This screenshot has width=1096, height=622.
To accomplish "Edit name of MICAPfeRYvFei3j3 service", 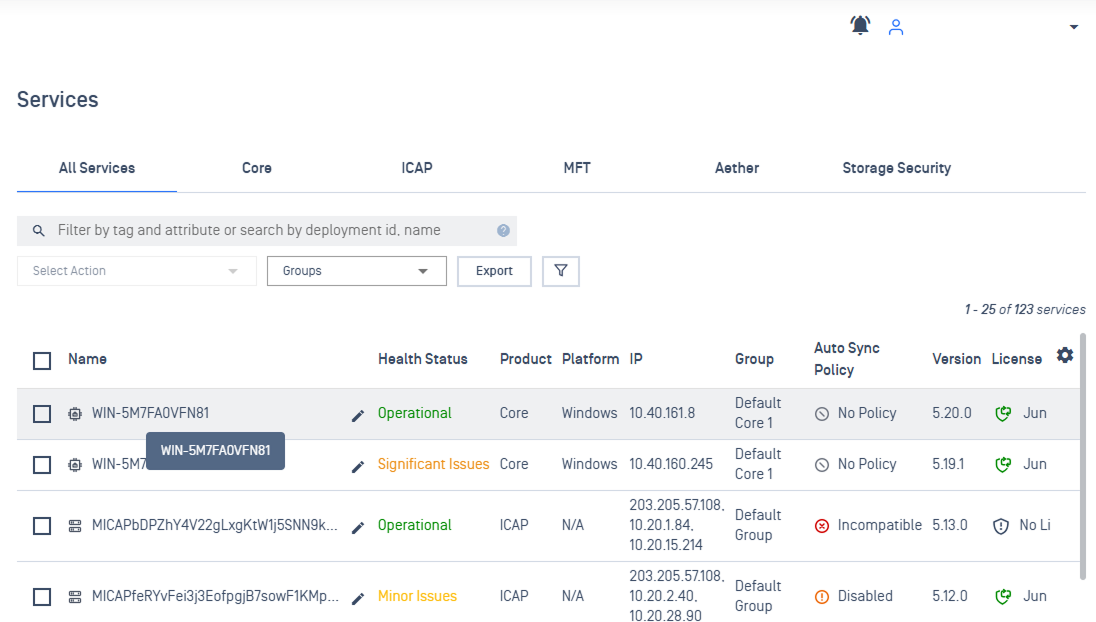I will [x=358, y=599].
